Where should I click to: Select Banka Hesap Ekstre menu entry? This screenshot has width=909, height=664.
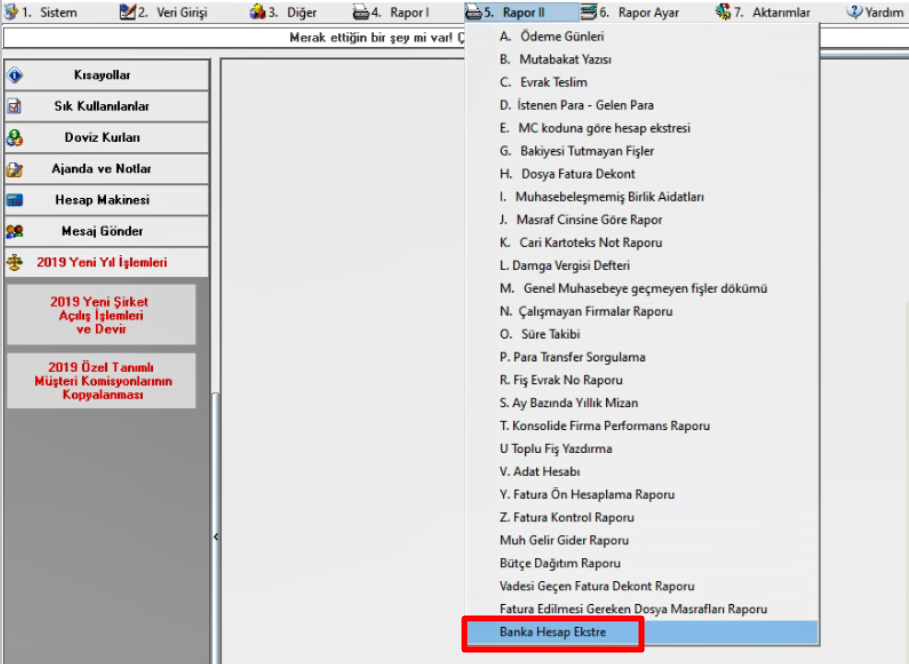pyautogui.click(x=553, y=632)
